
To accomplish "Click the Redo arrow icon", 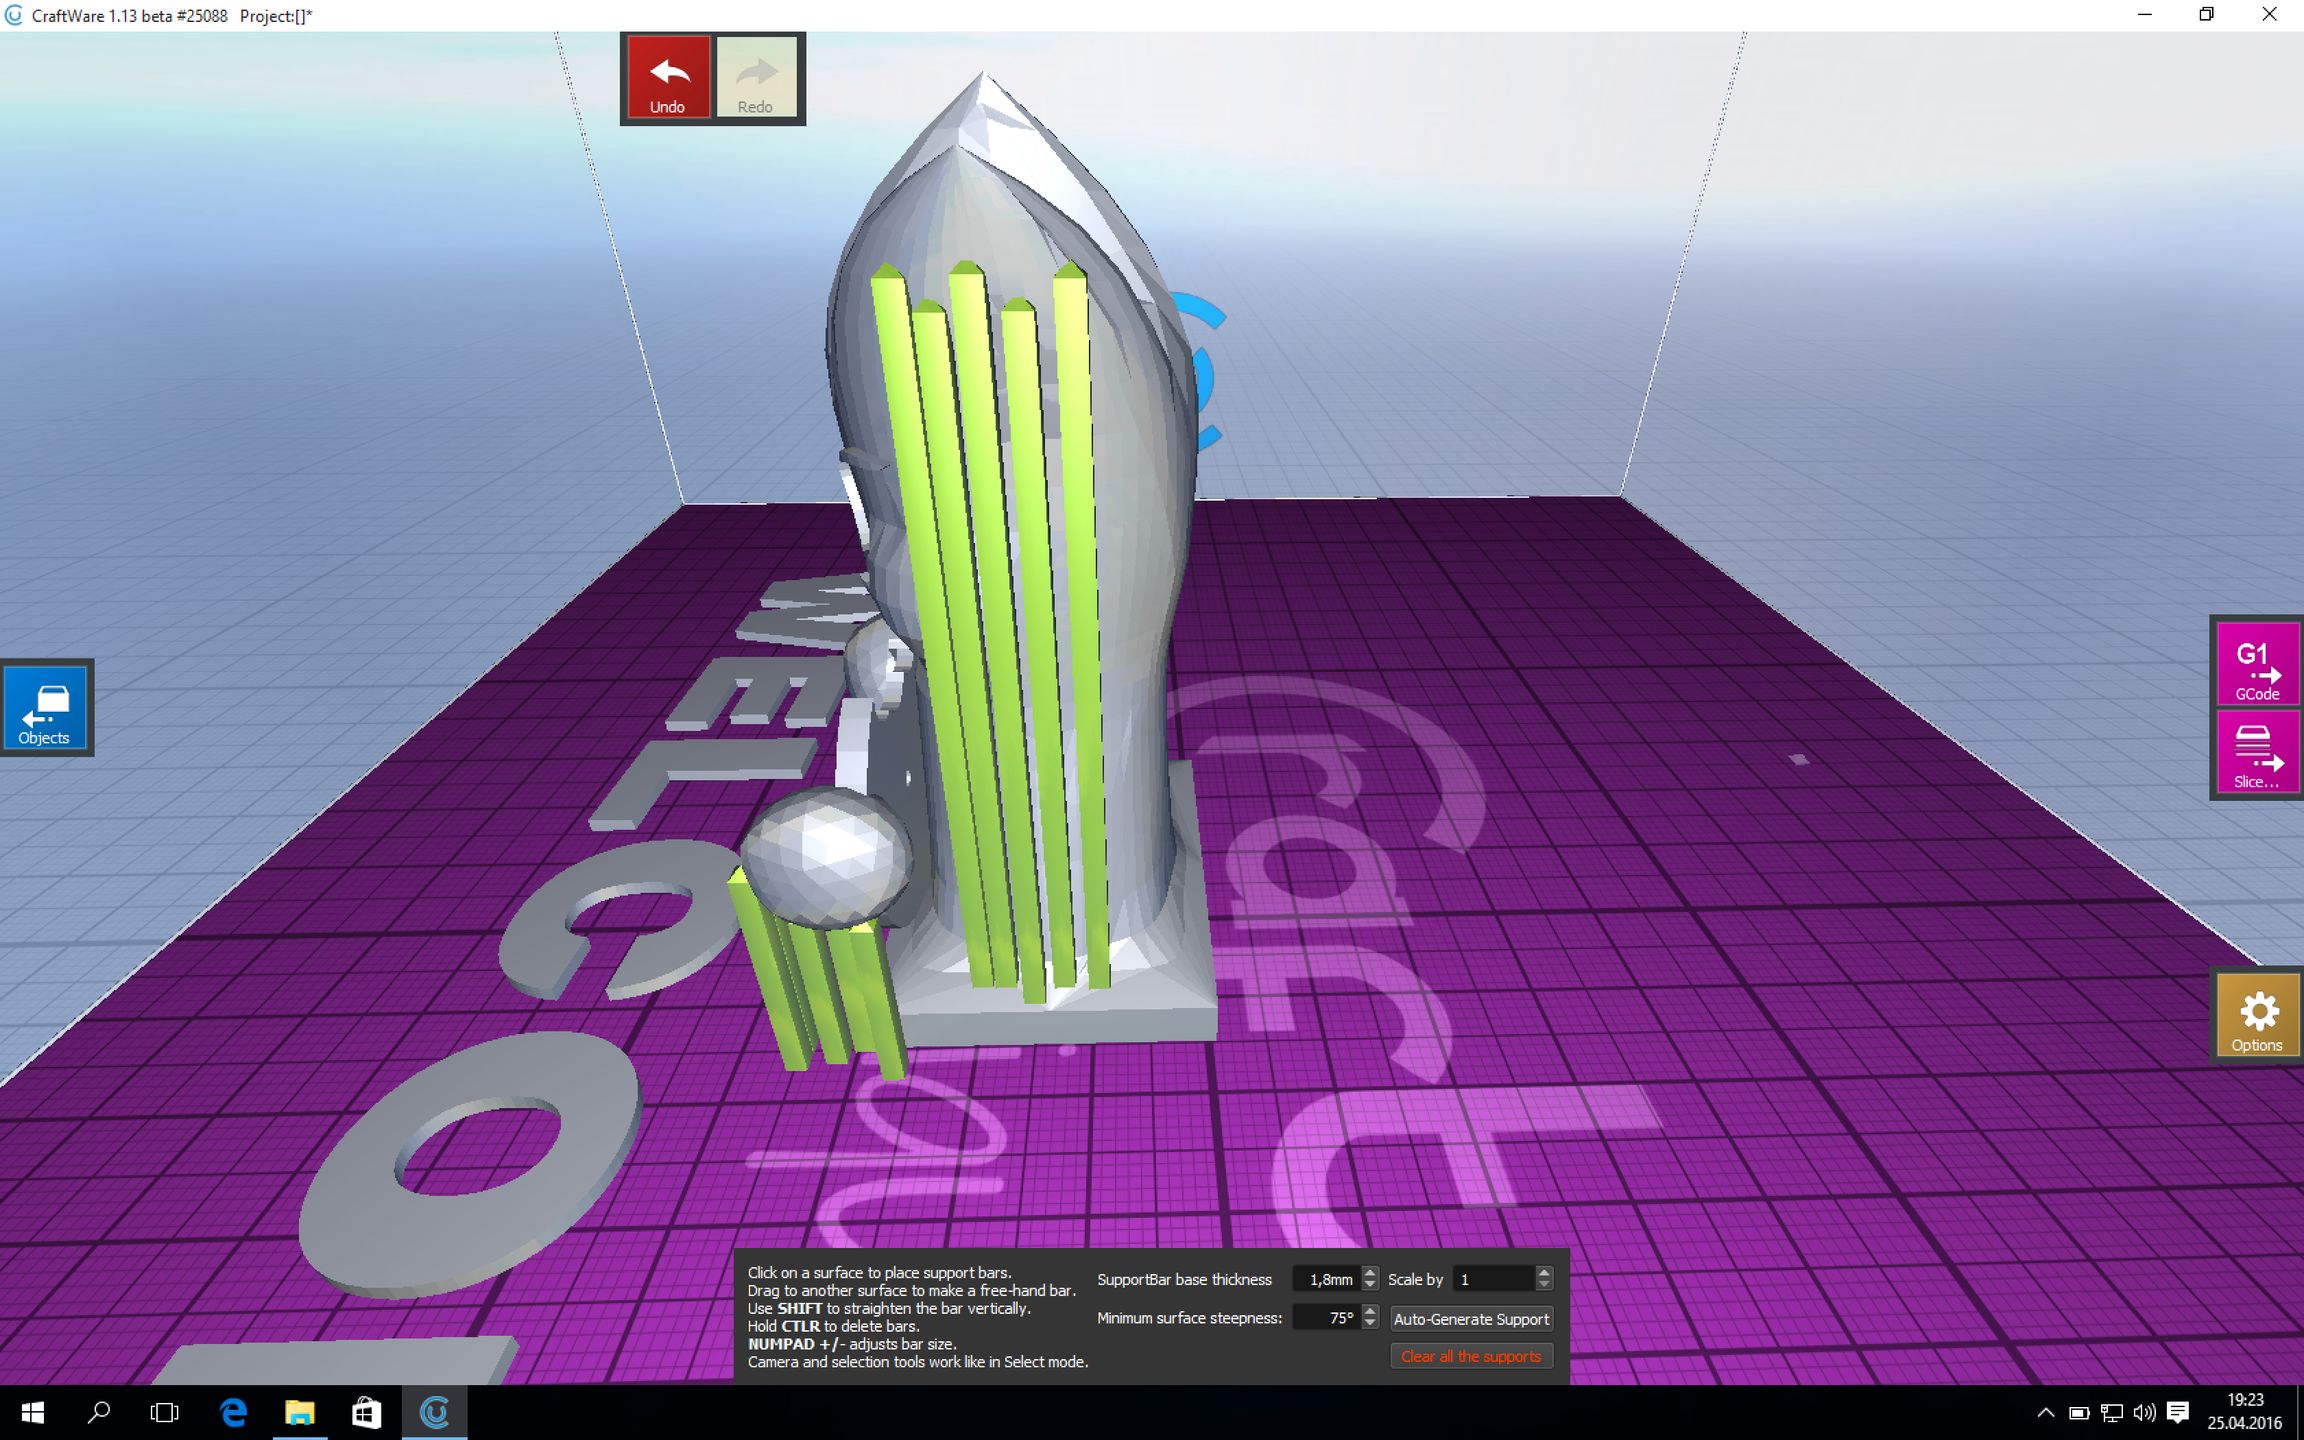I will pos(757,70).
